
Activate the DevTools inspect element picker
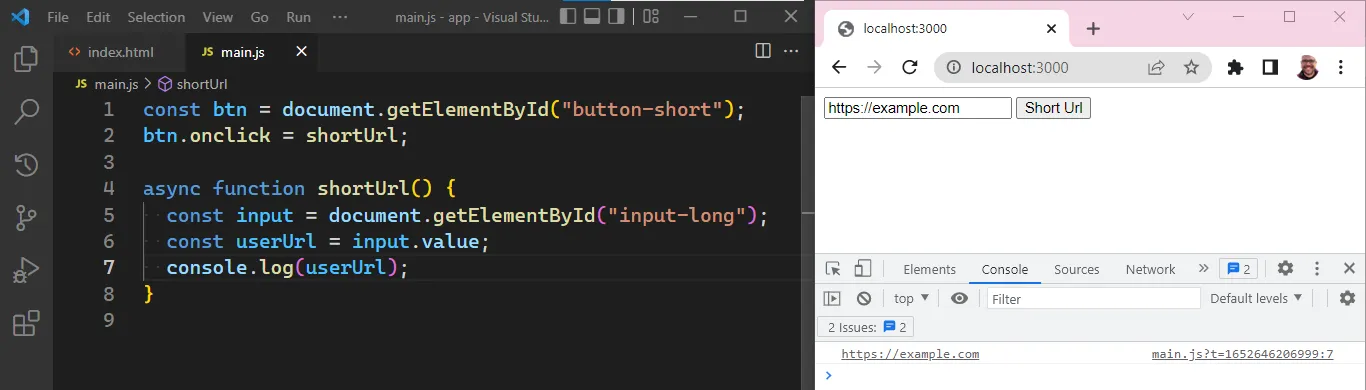(833, 268)
